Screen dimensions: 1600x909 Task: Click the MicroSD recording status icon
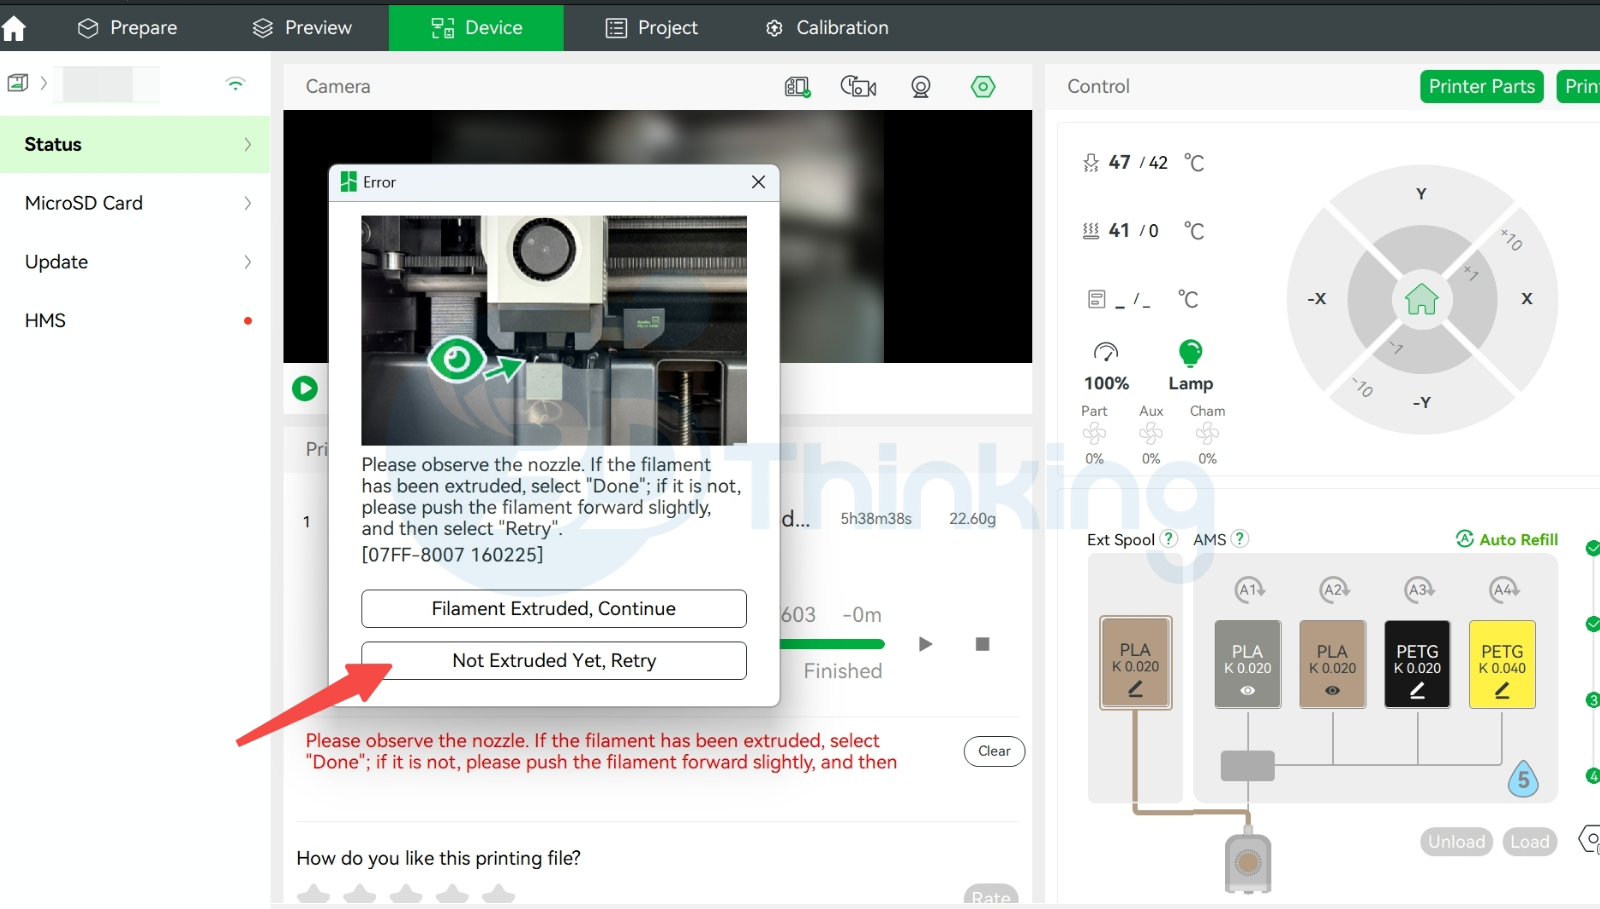[x=797, y=86]
